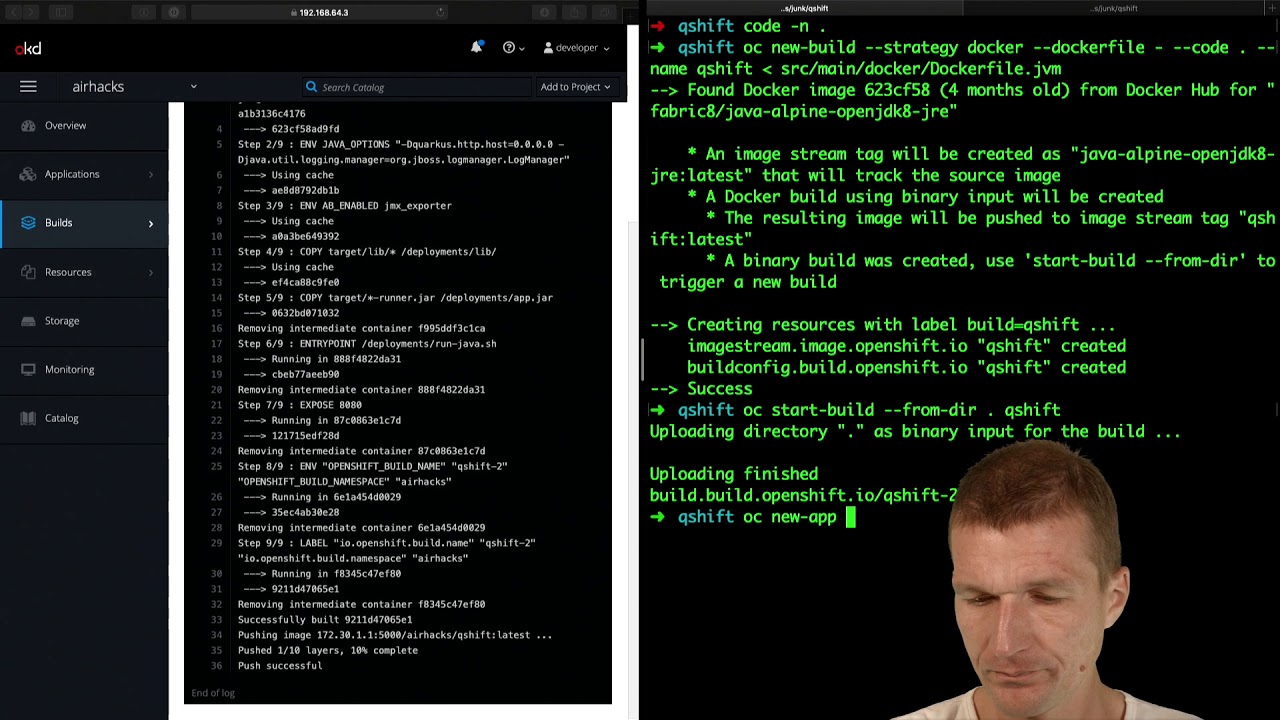Click log line 'Step 4/9 : COPY target/lib/*'
1280x720 pixels.
367,251
